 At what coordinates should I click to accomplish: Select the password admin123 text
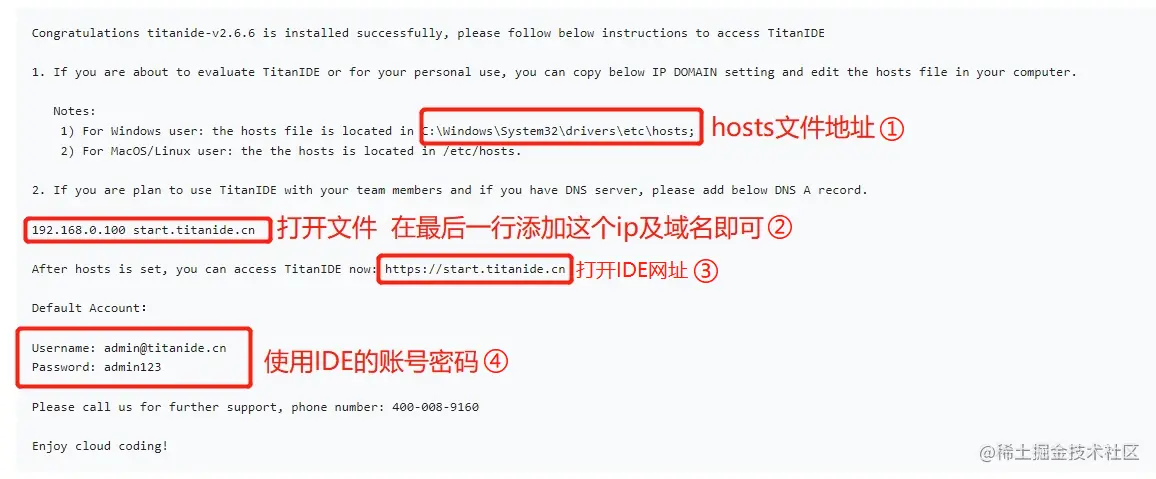pos(133,366)
